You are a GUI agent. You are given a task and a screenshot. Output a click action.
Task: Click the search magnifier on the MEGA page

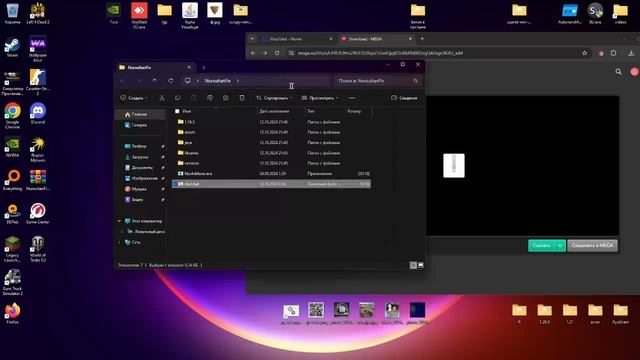(x=619, y=72)
